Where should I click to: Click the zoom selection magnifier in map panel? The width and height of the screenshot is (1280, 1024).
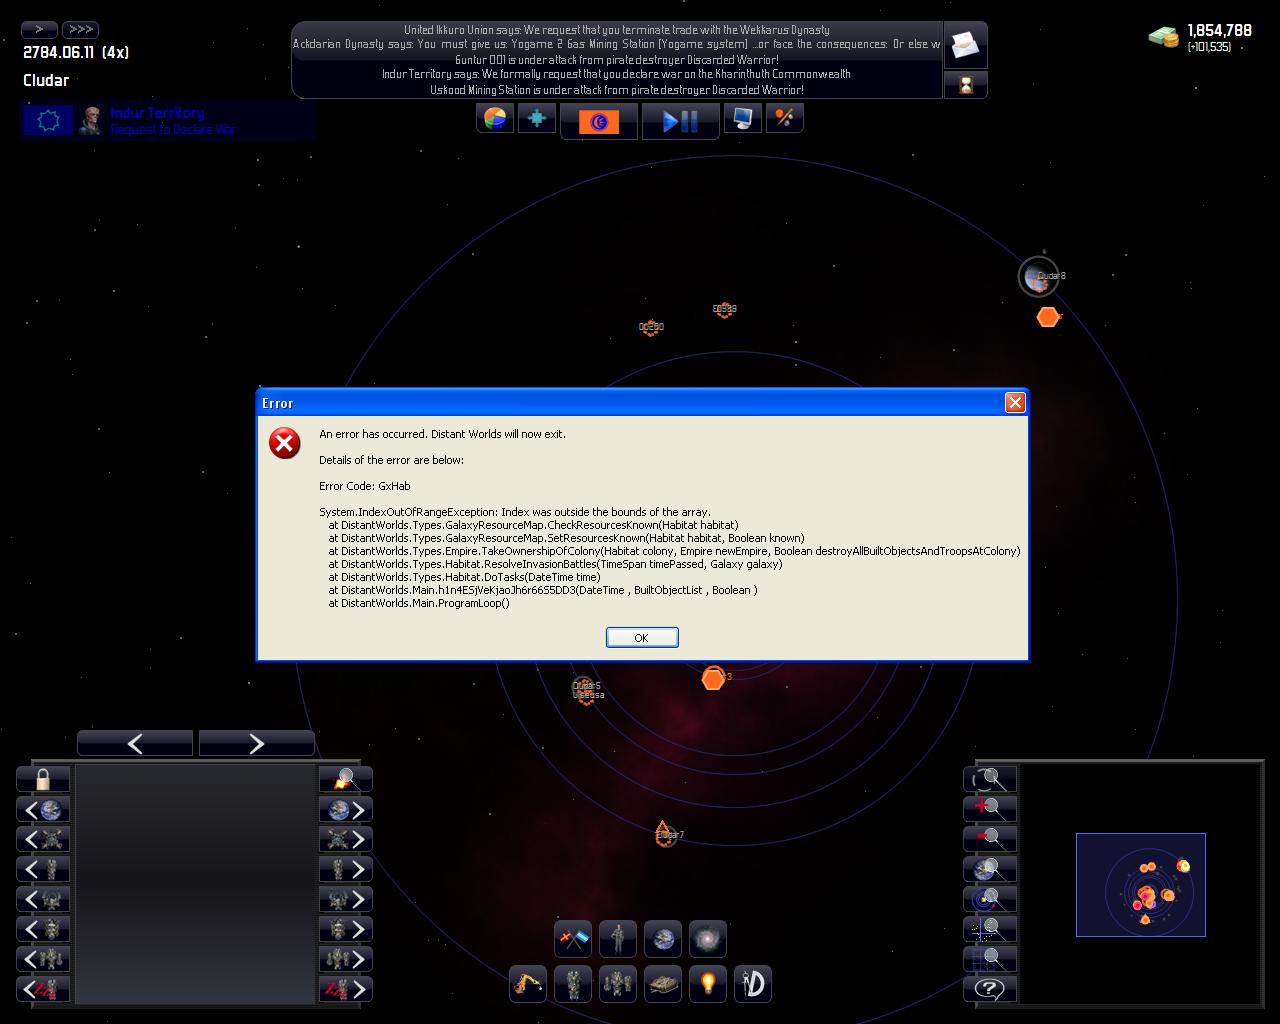tap(990, 779)
